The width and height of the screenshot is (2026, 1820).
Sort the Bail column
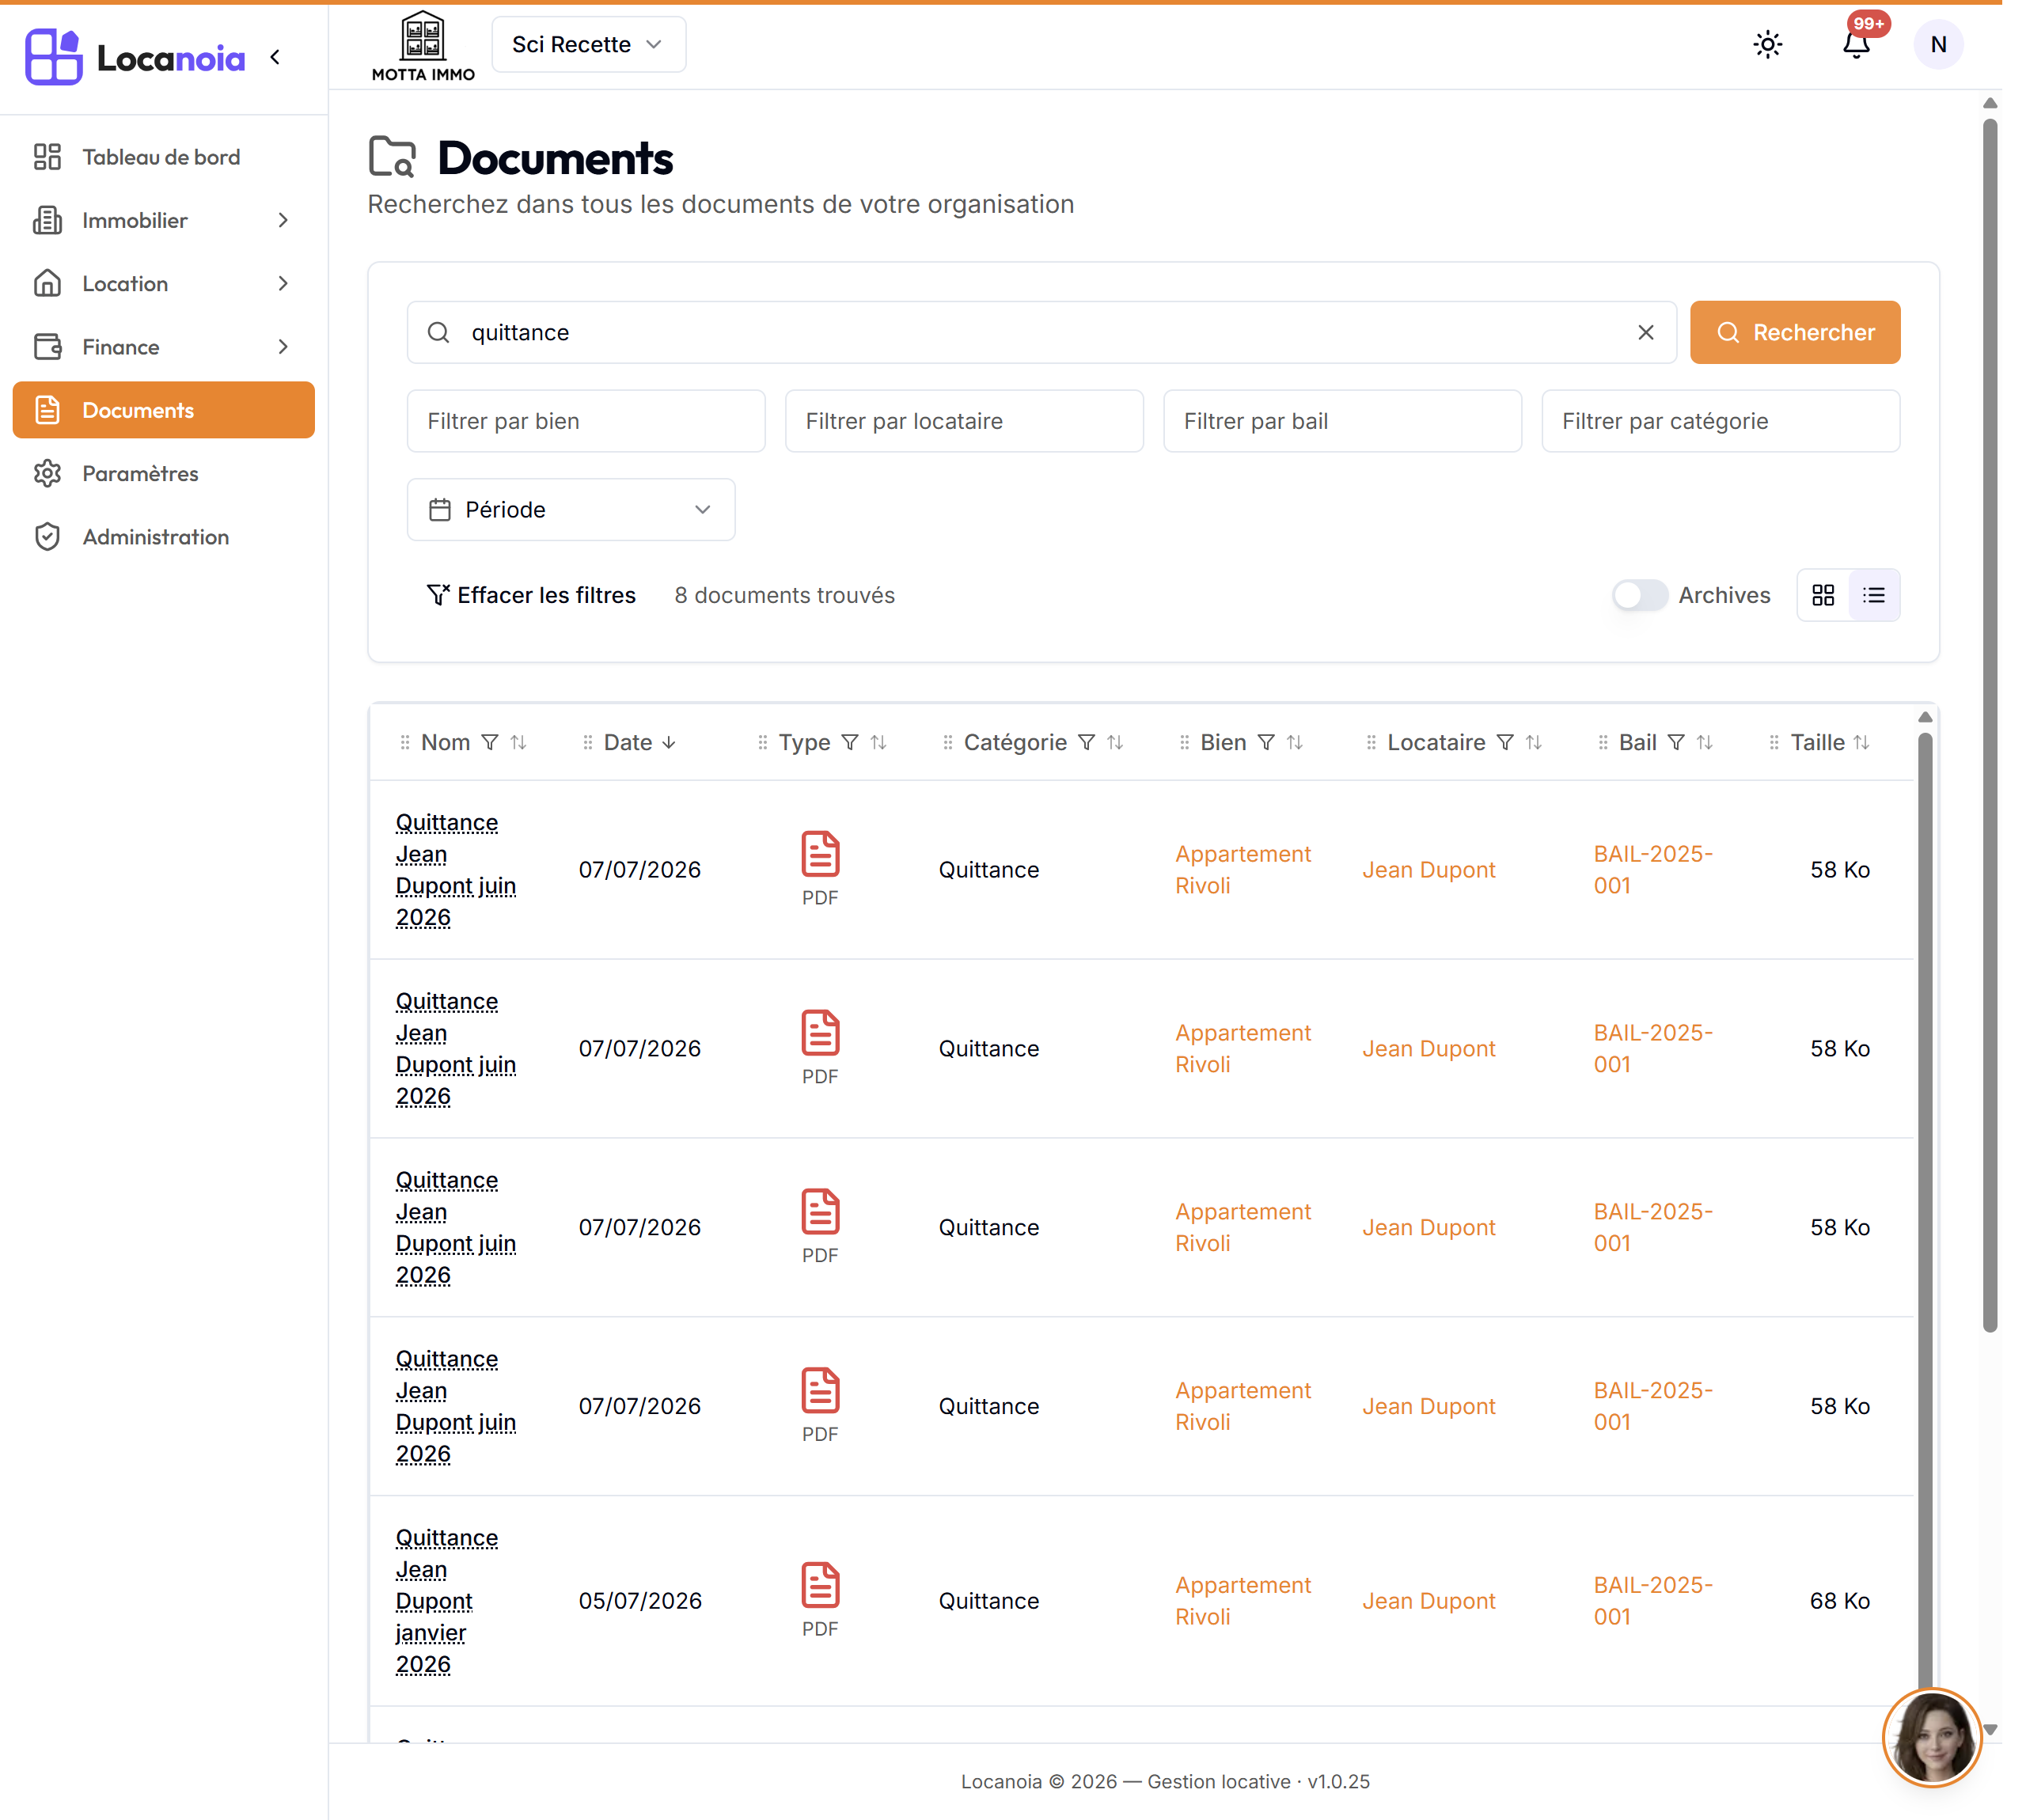pos(1704,743)
